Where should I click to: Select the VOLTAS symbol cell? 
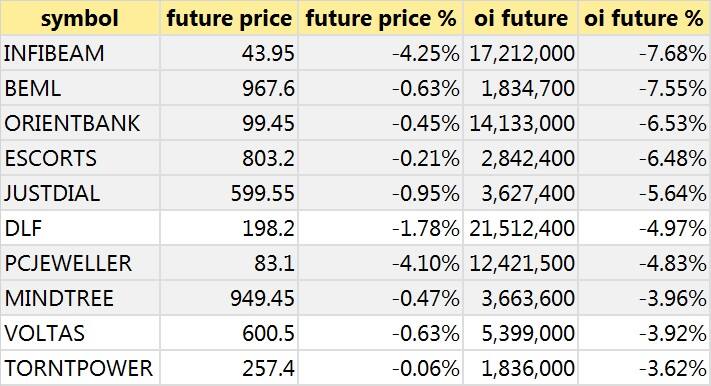pyautogui.click(x=80, y=333)
